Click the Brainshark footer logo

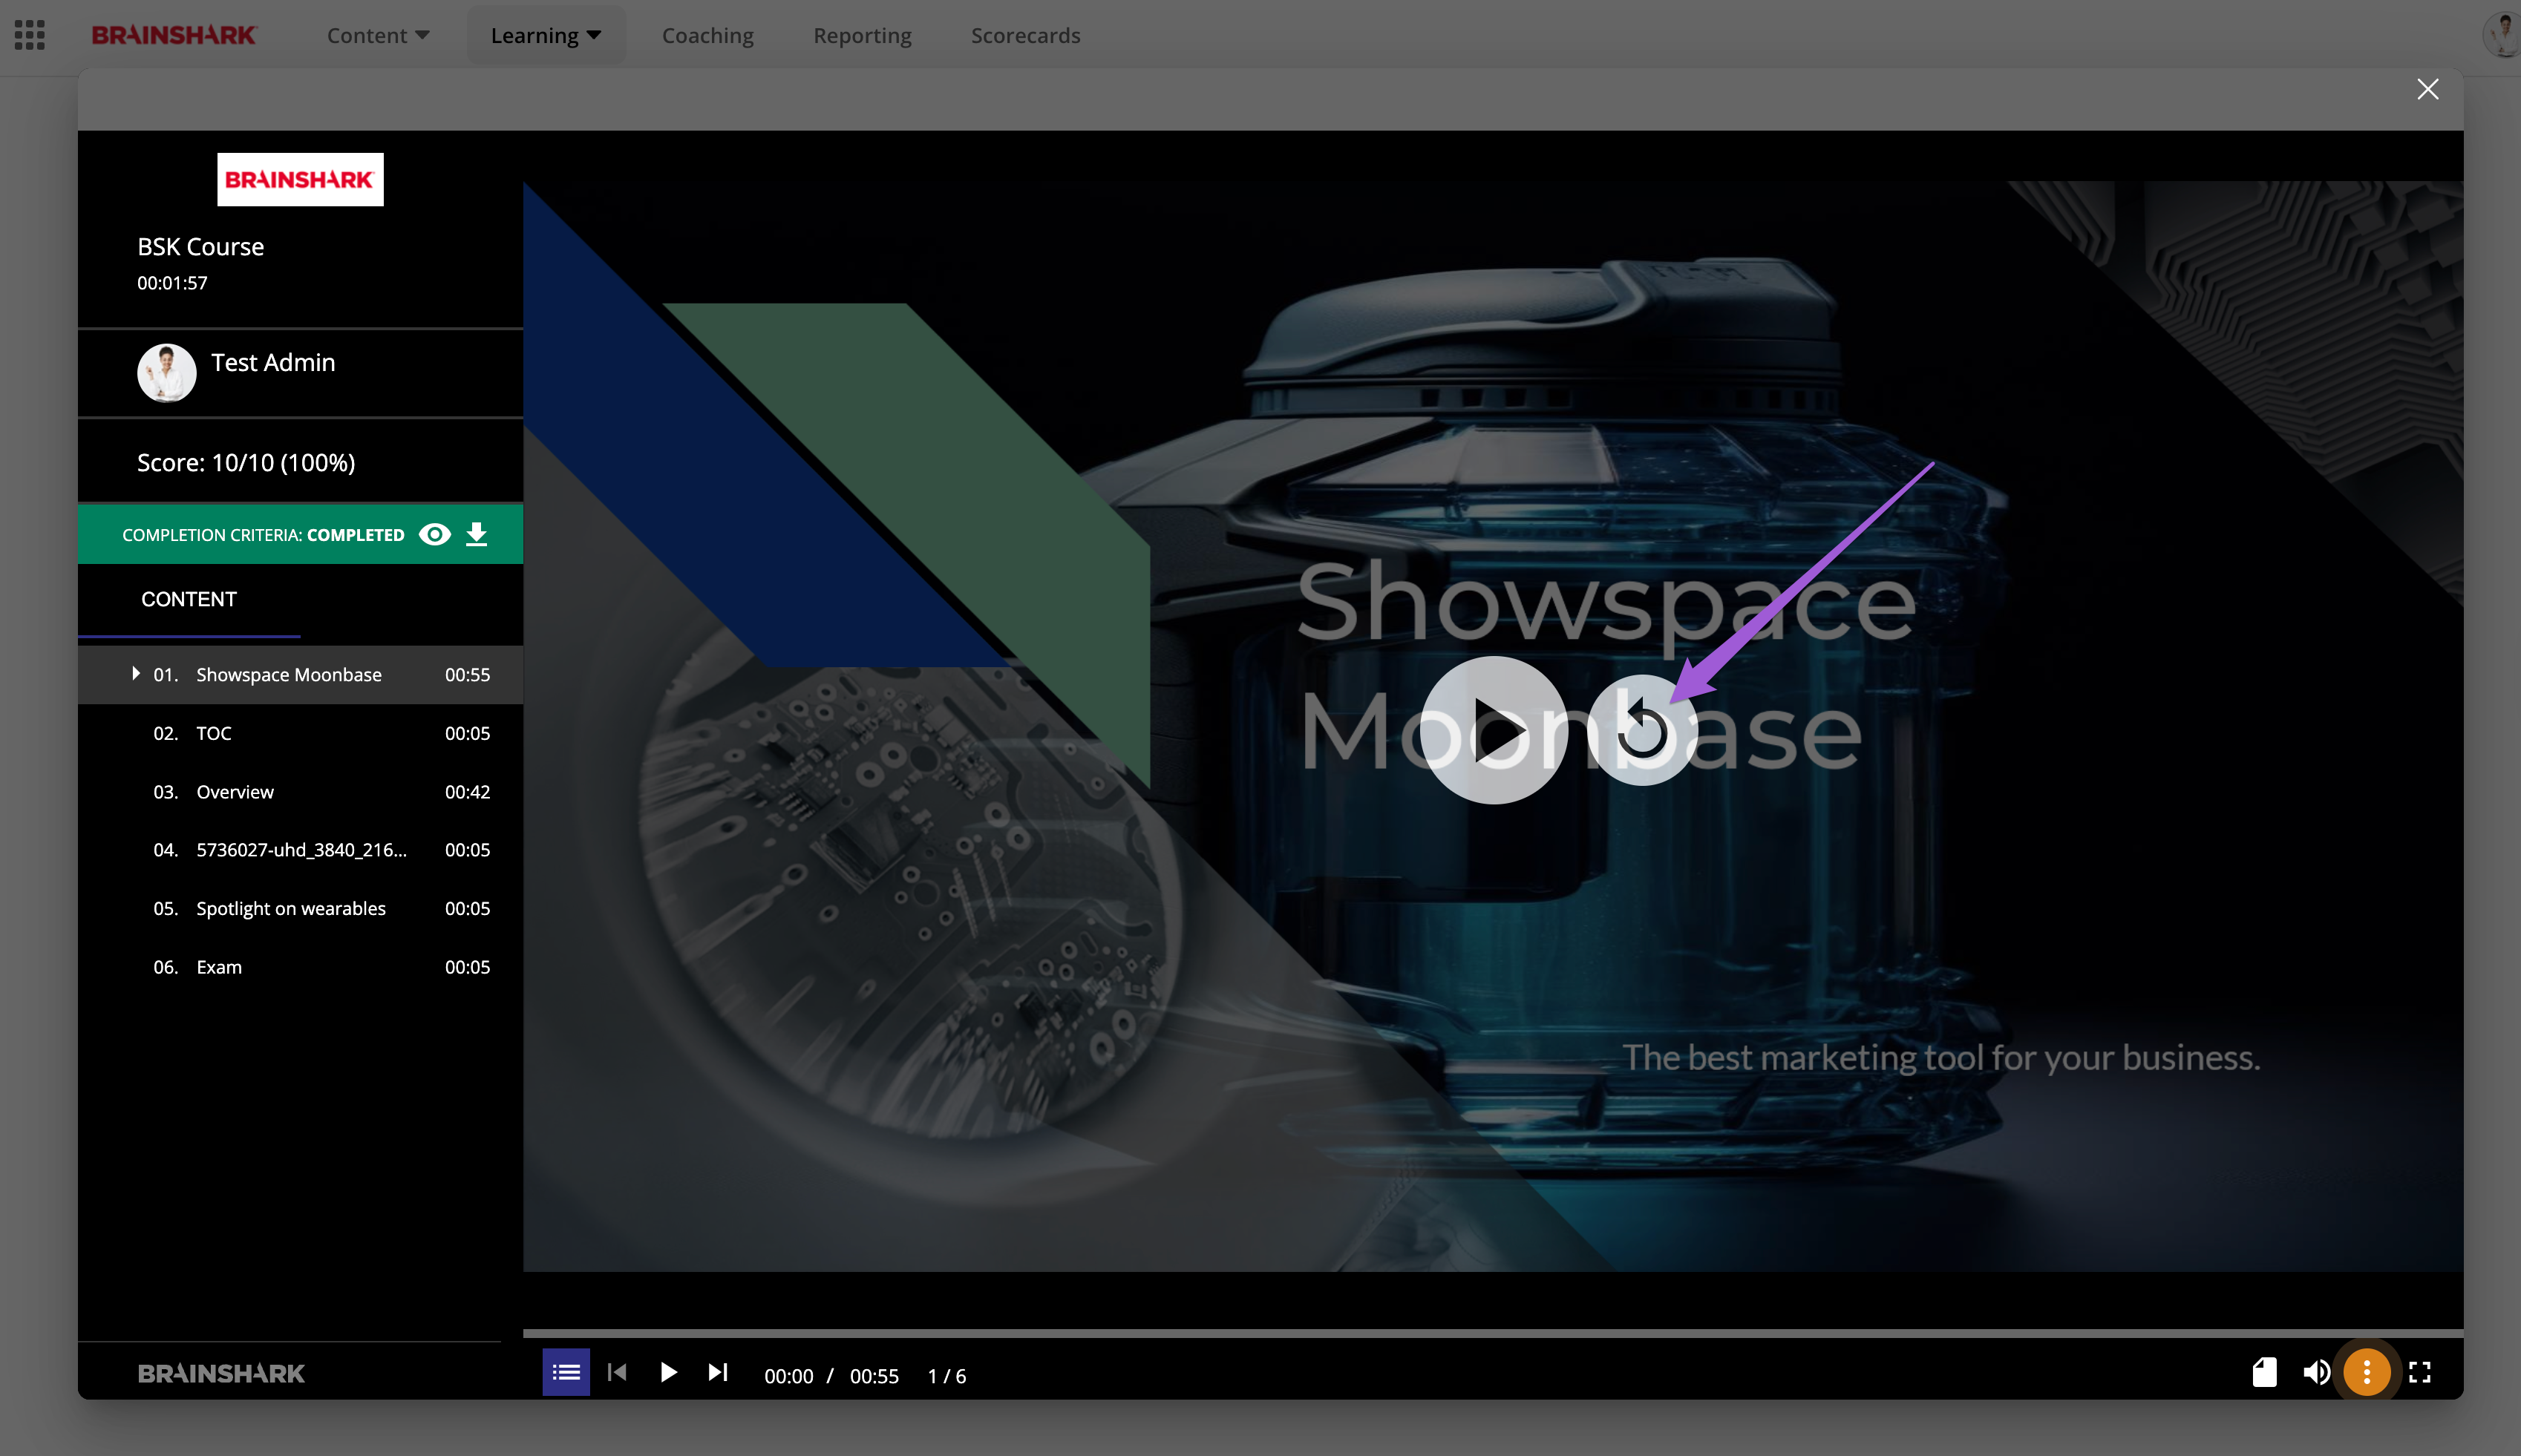click(x=221, y=1373)
